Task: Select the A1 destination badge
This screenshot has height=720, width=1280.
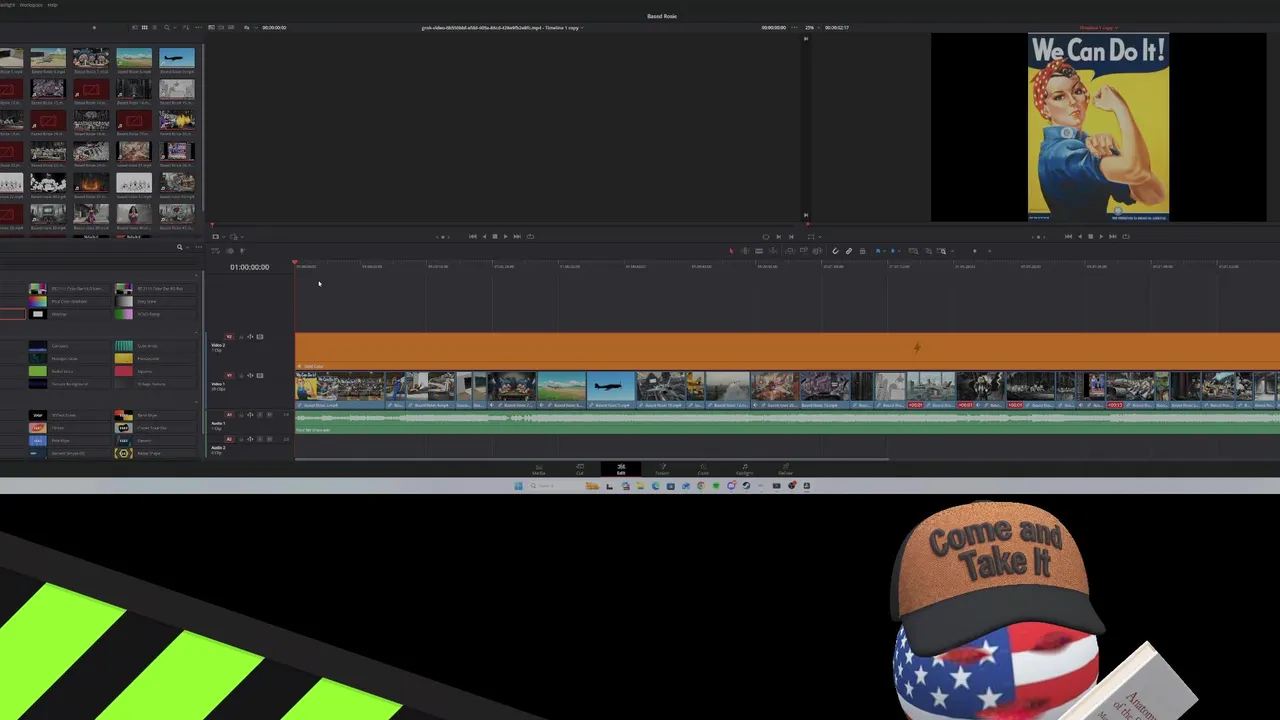Action: click(x=229, y=415)
